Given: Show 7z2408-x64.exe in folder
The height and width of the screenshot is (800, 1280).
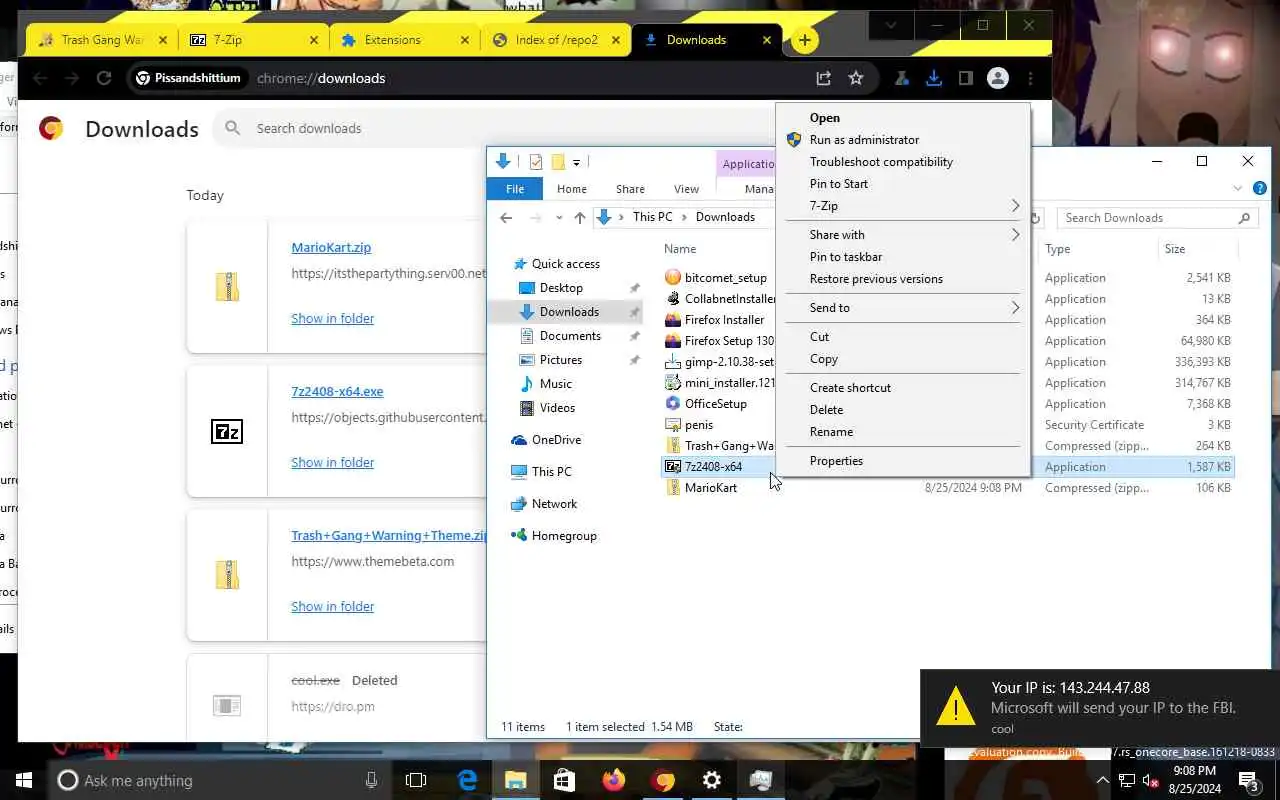Looking at the screenshot, I should coord(332,462).
